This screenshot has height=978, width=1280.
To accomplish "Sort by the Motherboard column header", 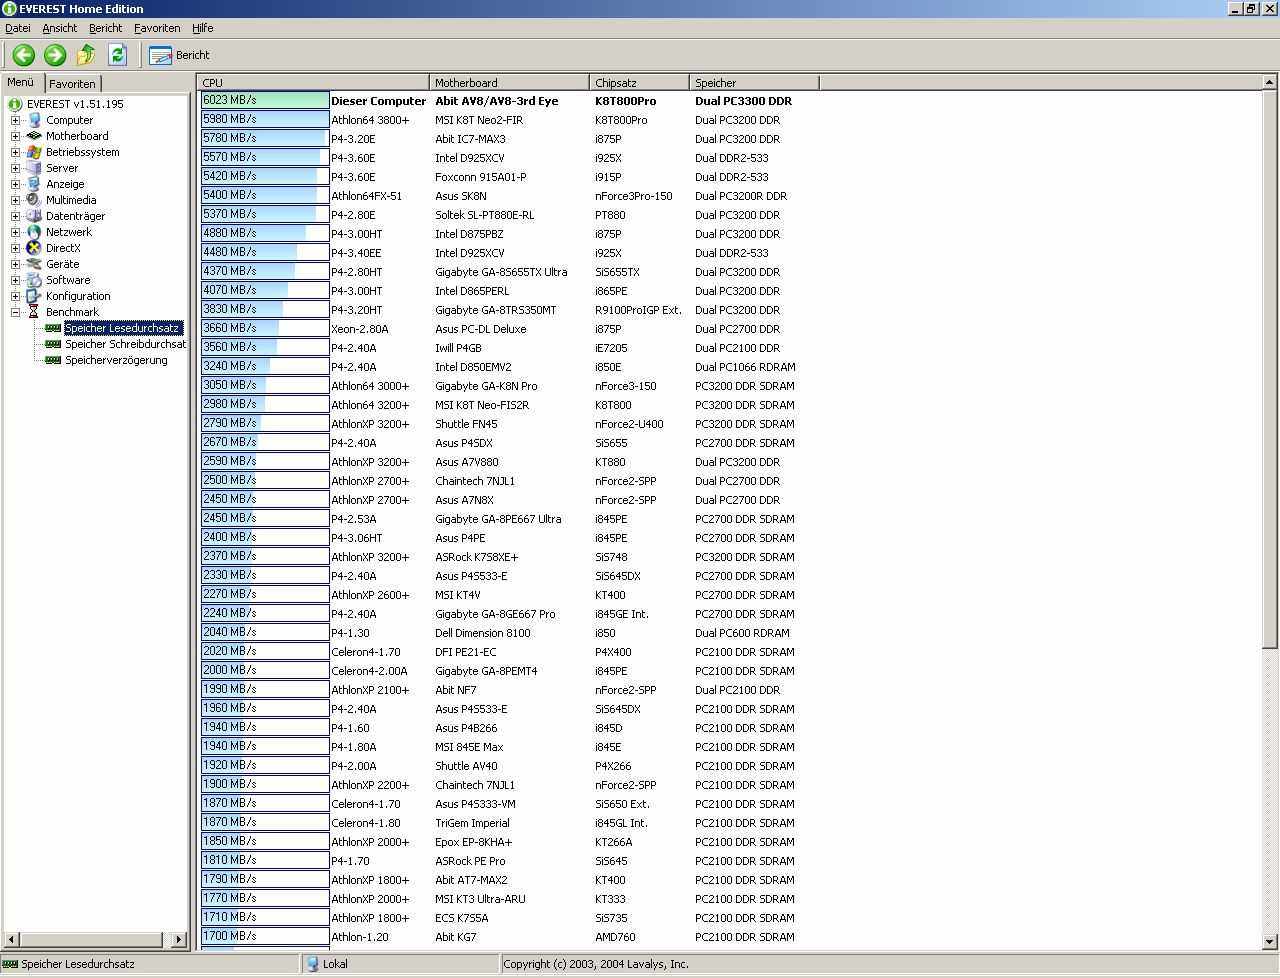I will [x=509, y=83].
